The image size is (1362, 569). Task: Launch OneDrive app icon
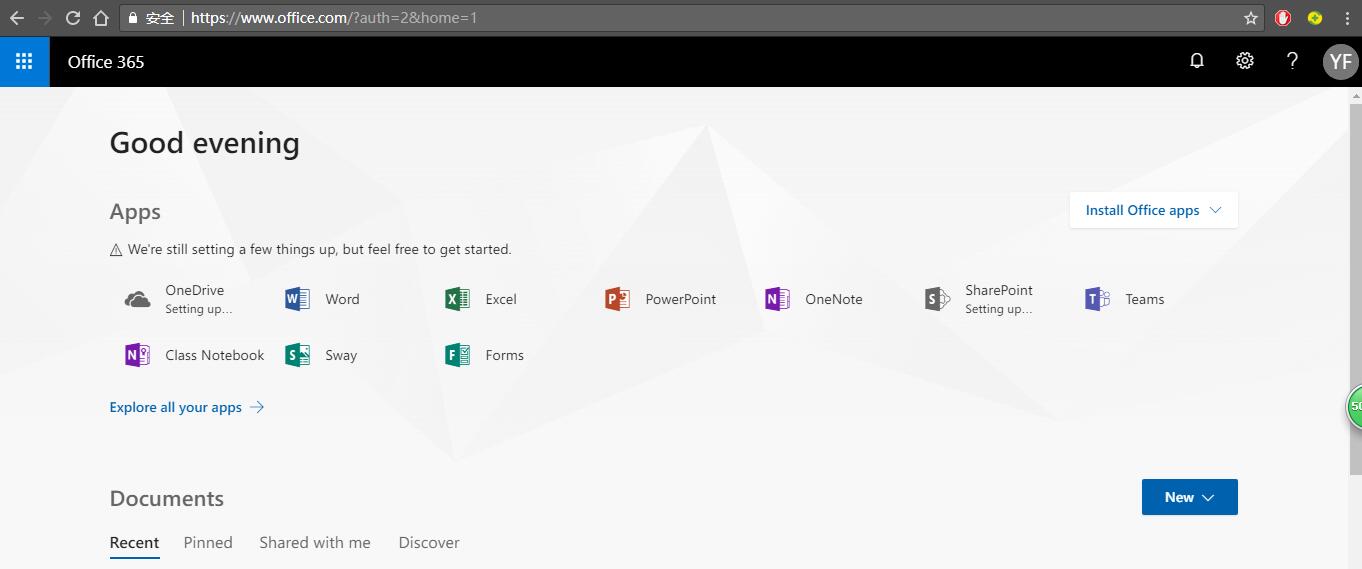(137, 299)
